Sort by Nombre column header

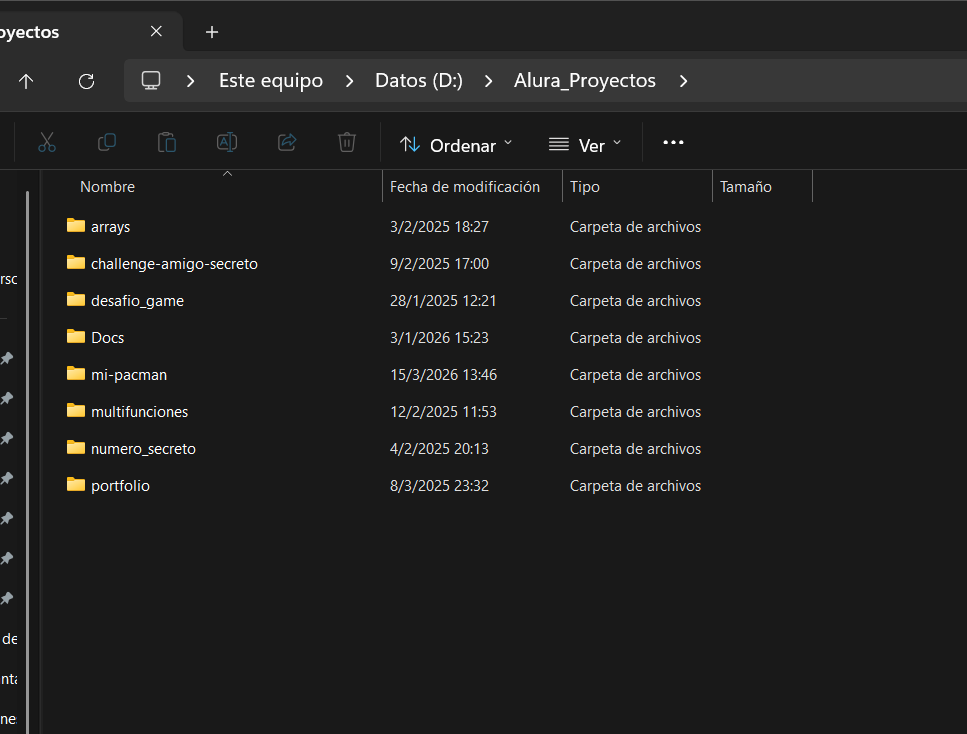108,187
